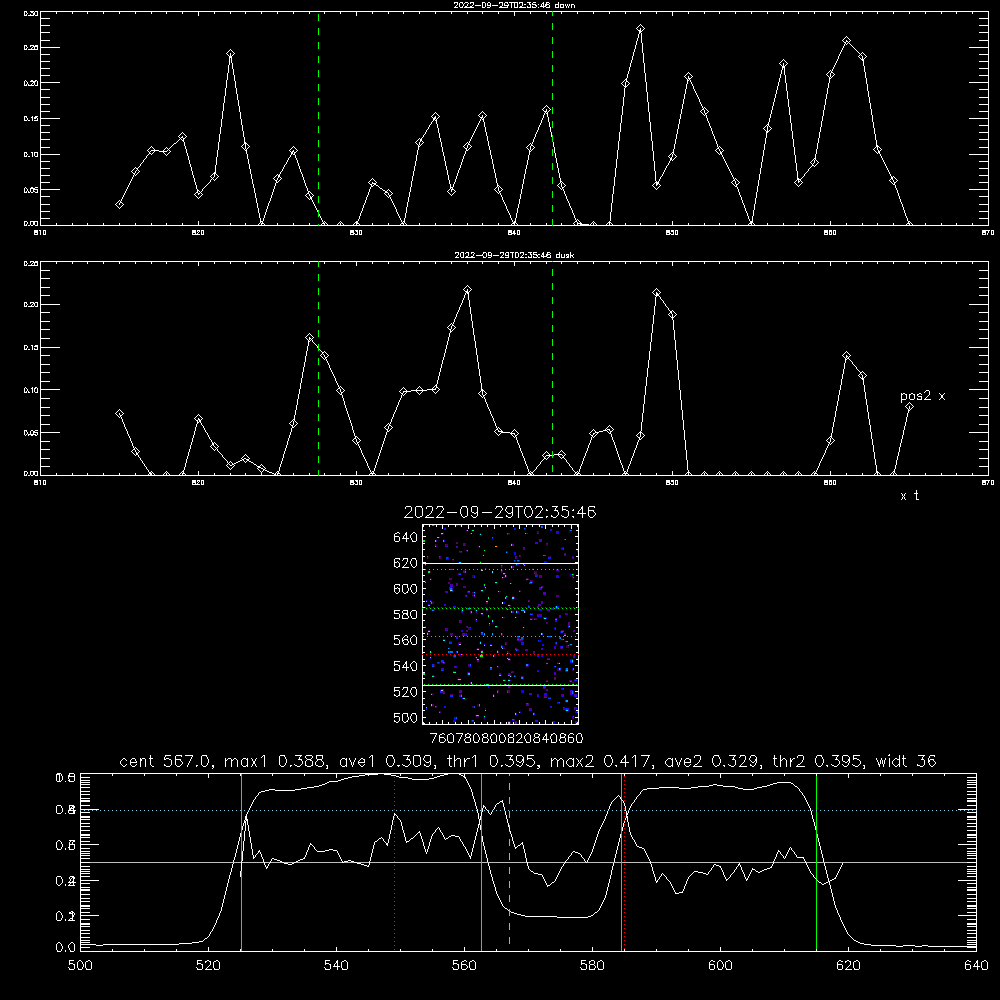Image resolution: width=1000 pixels, height=1000 pixels.
Task: Click the 'pos2 x' label
Action: click(x=922, y=396)
